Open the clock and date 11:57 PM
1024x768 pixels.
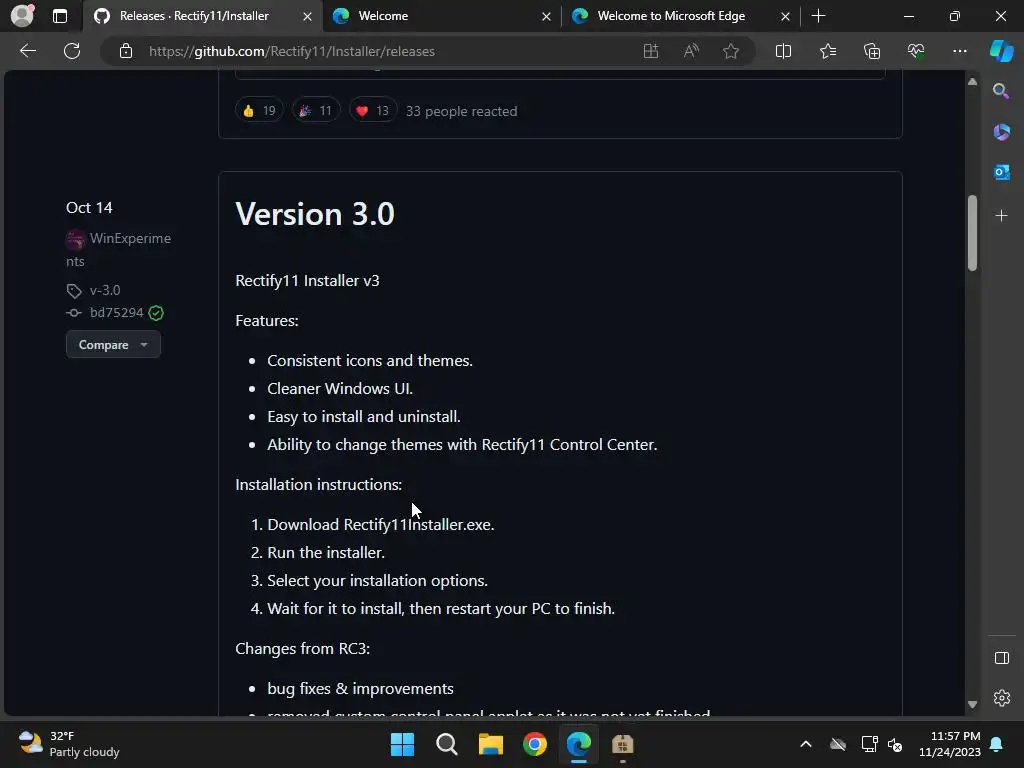(x=950, y=744)
